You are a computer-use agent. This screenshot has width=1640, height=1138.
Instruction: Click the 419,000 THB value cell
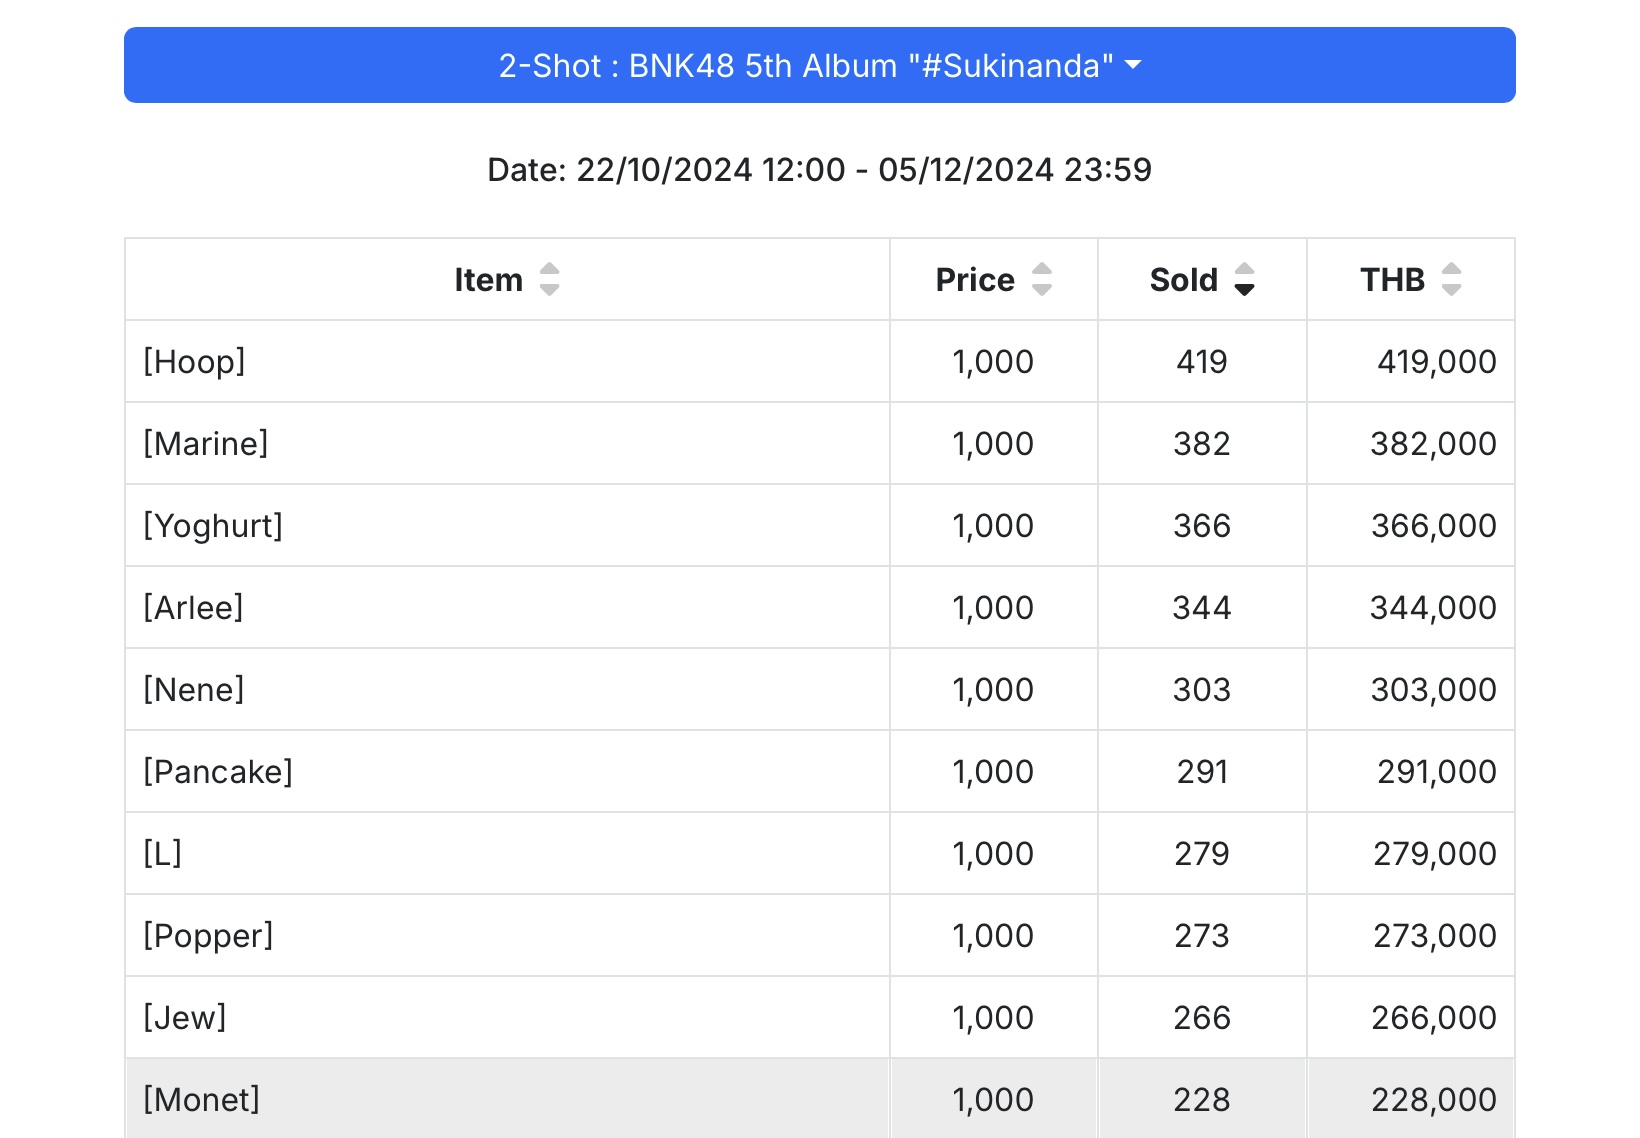point(1411,361)
